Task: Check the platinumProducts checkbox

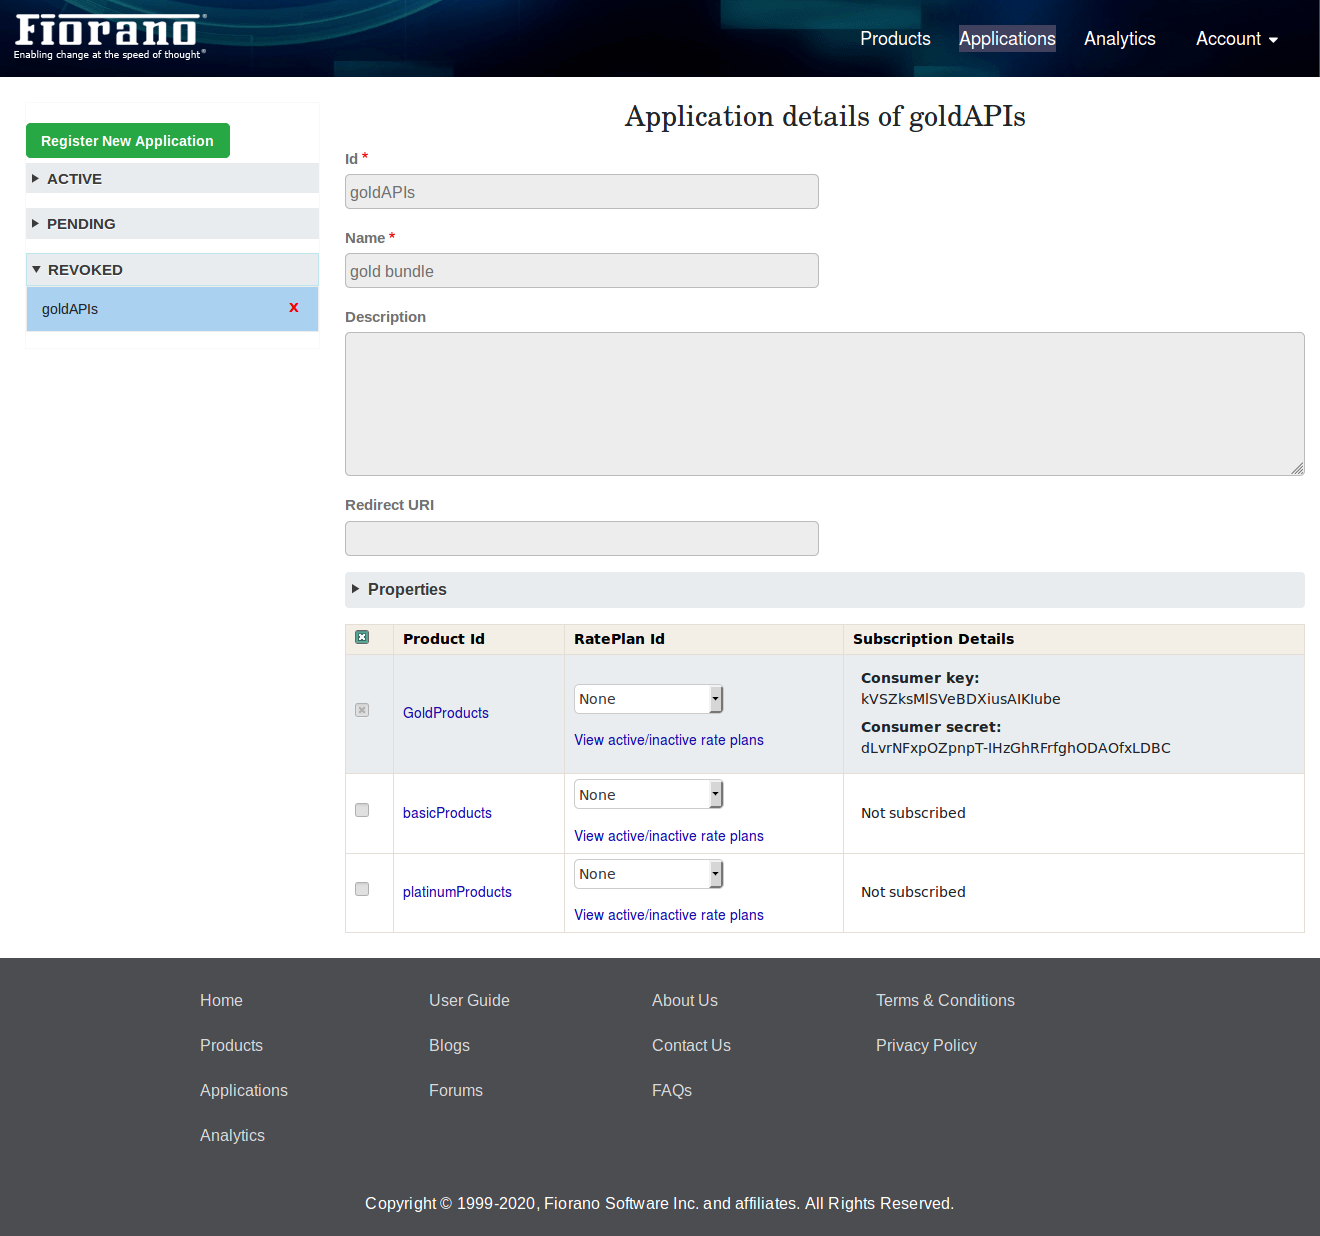Action: tap(362, 889)
